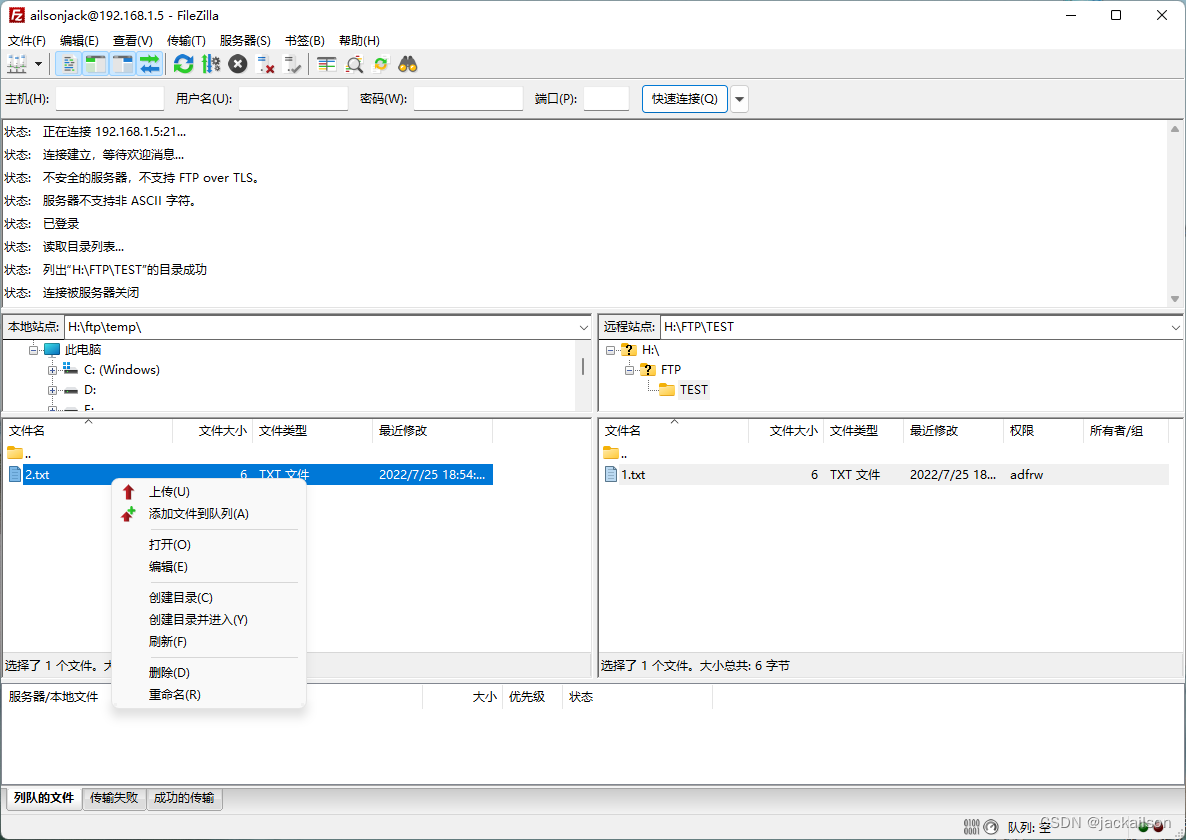Open the directory listing filters dialog

pos(327,64)
